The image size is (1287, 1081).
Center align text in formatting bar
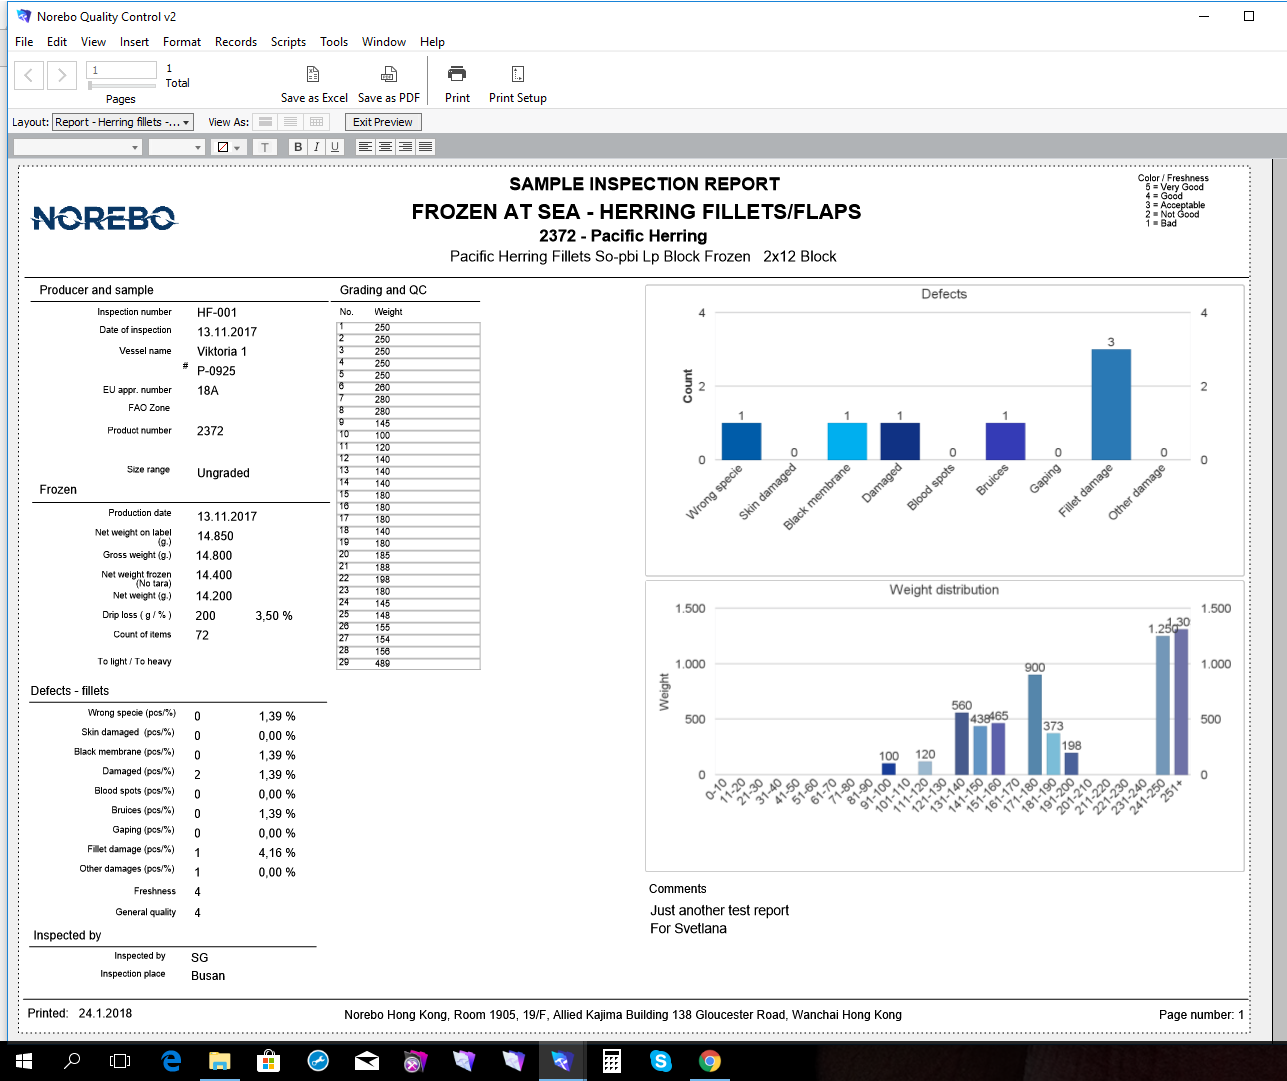(x=385, y=147)
